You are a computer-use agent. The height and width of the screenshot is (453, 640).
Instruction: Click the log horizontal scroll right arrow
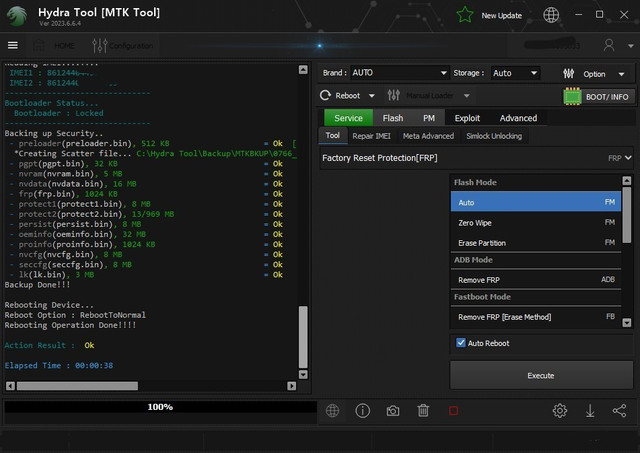tap(291, 386)
